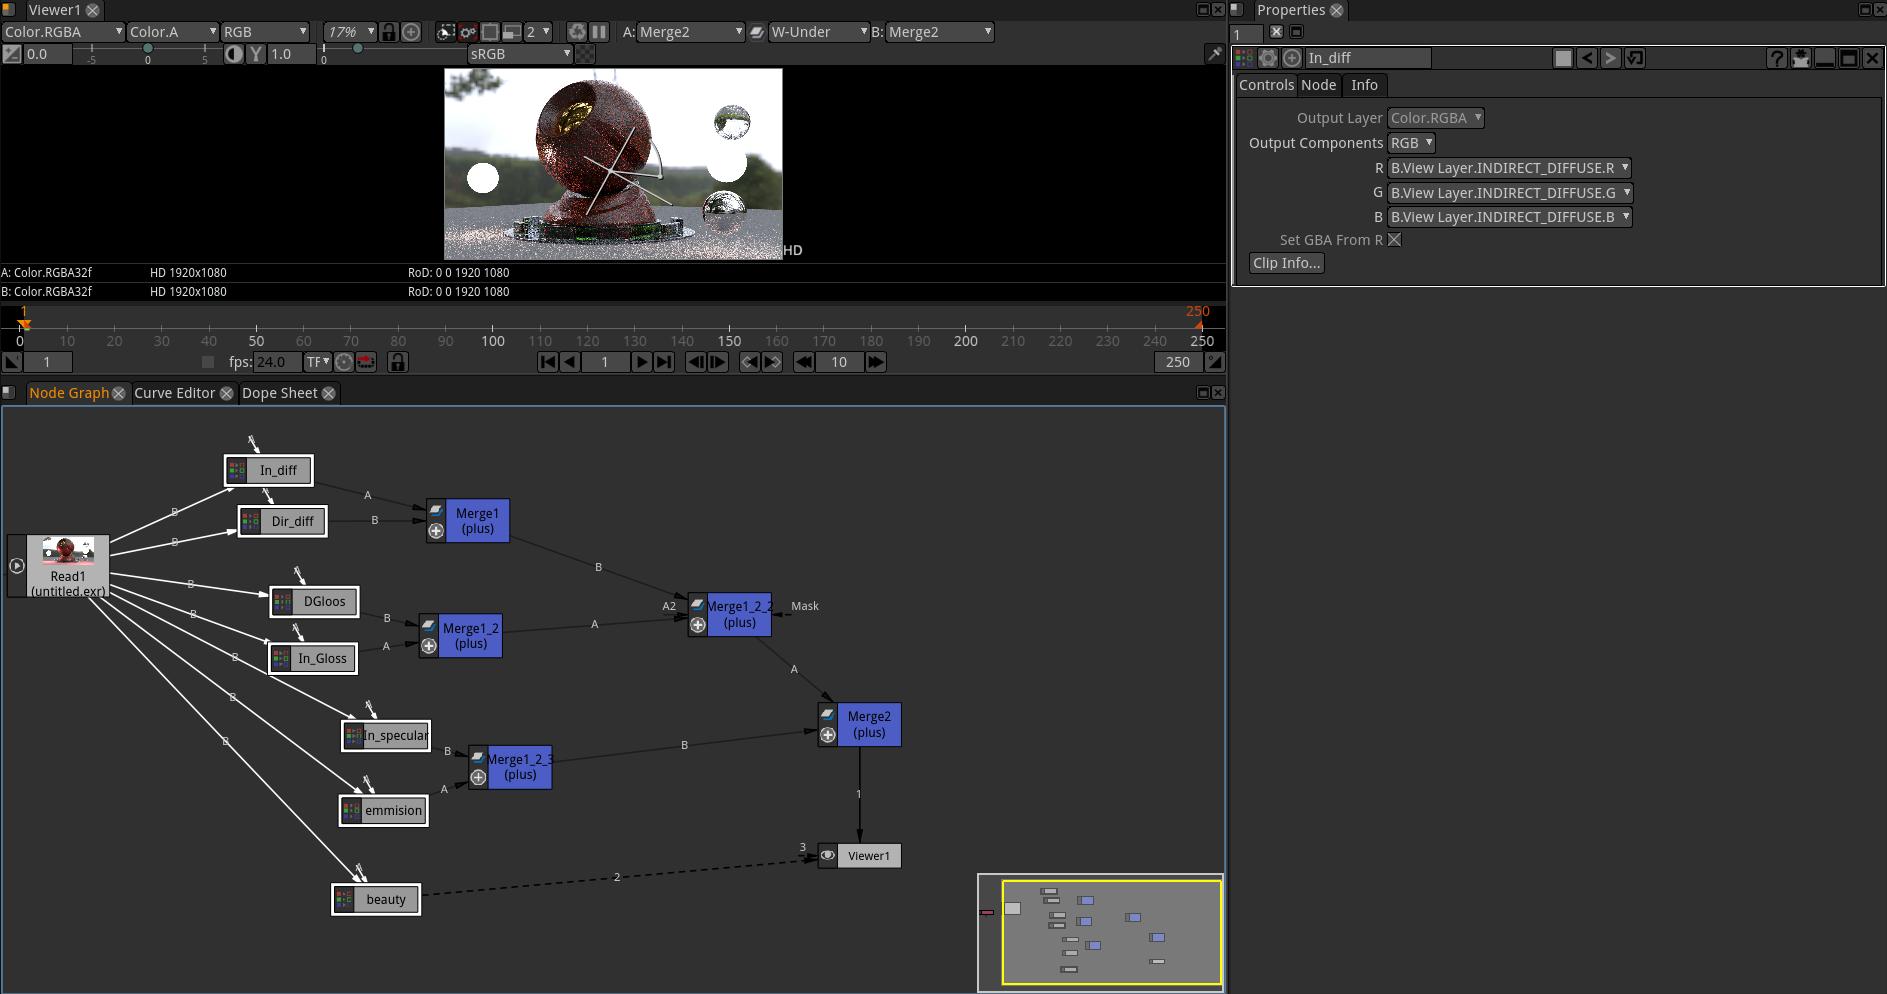Expand the sRGB colorspace dropdown

[x=520, y=54]
